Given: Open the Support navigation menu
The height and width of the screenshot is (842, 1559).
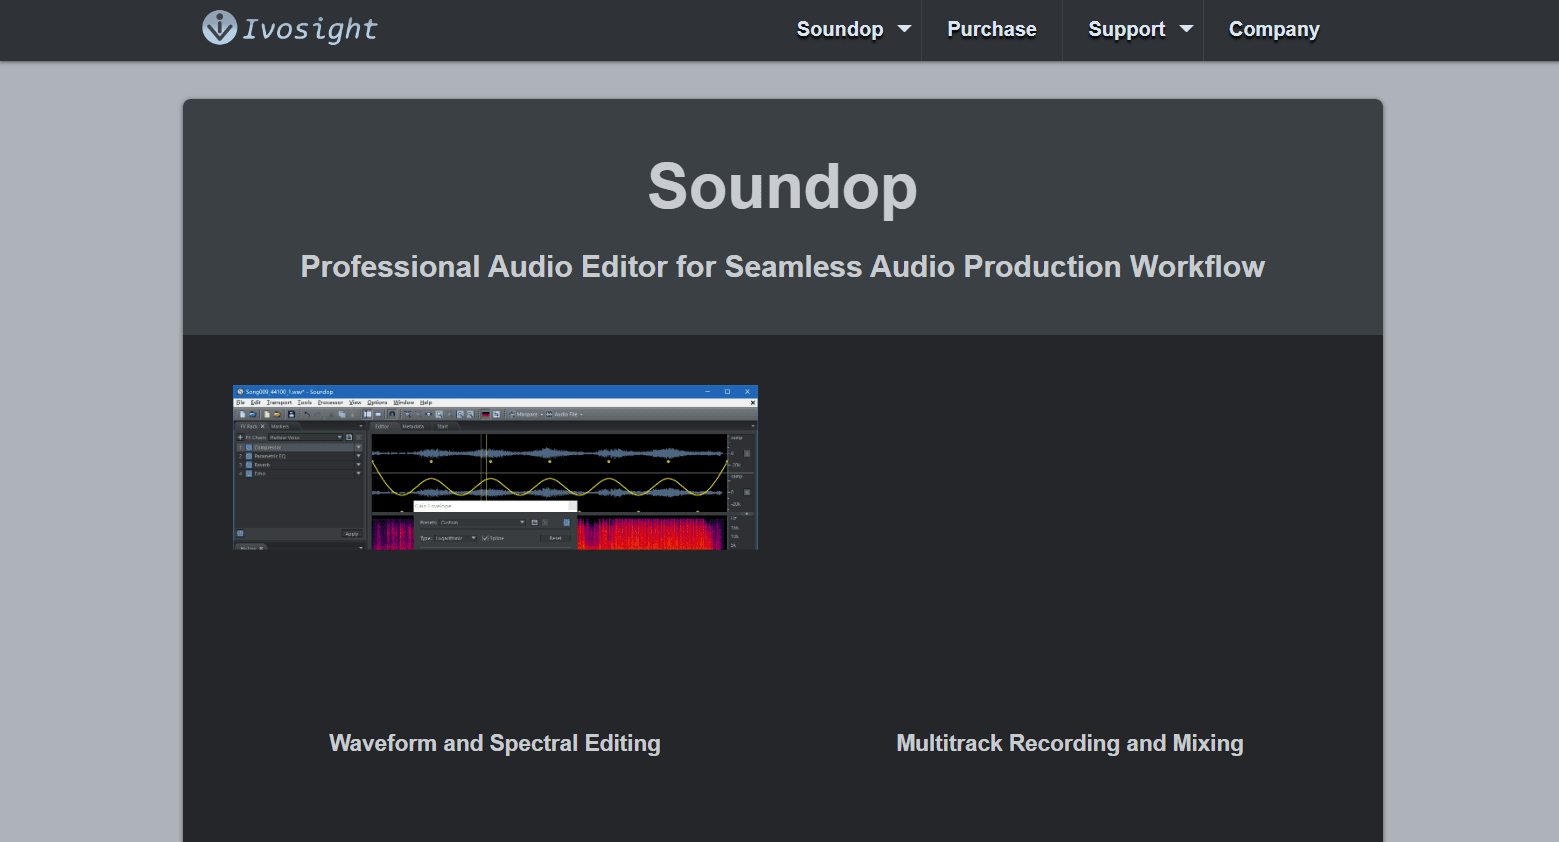Looking at the screenshot, I should tap(1127, 29).
